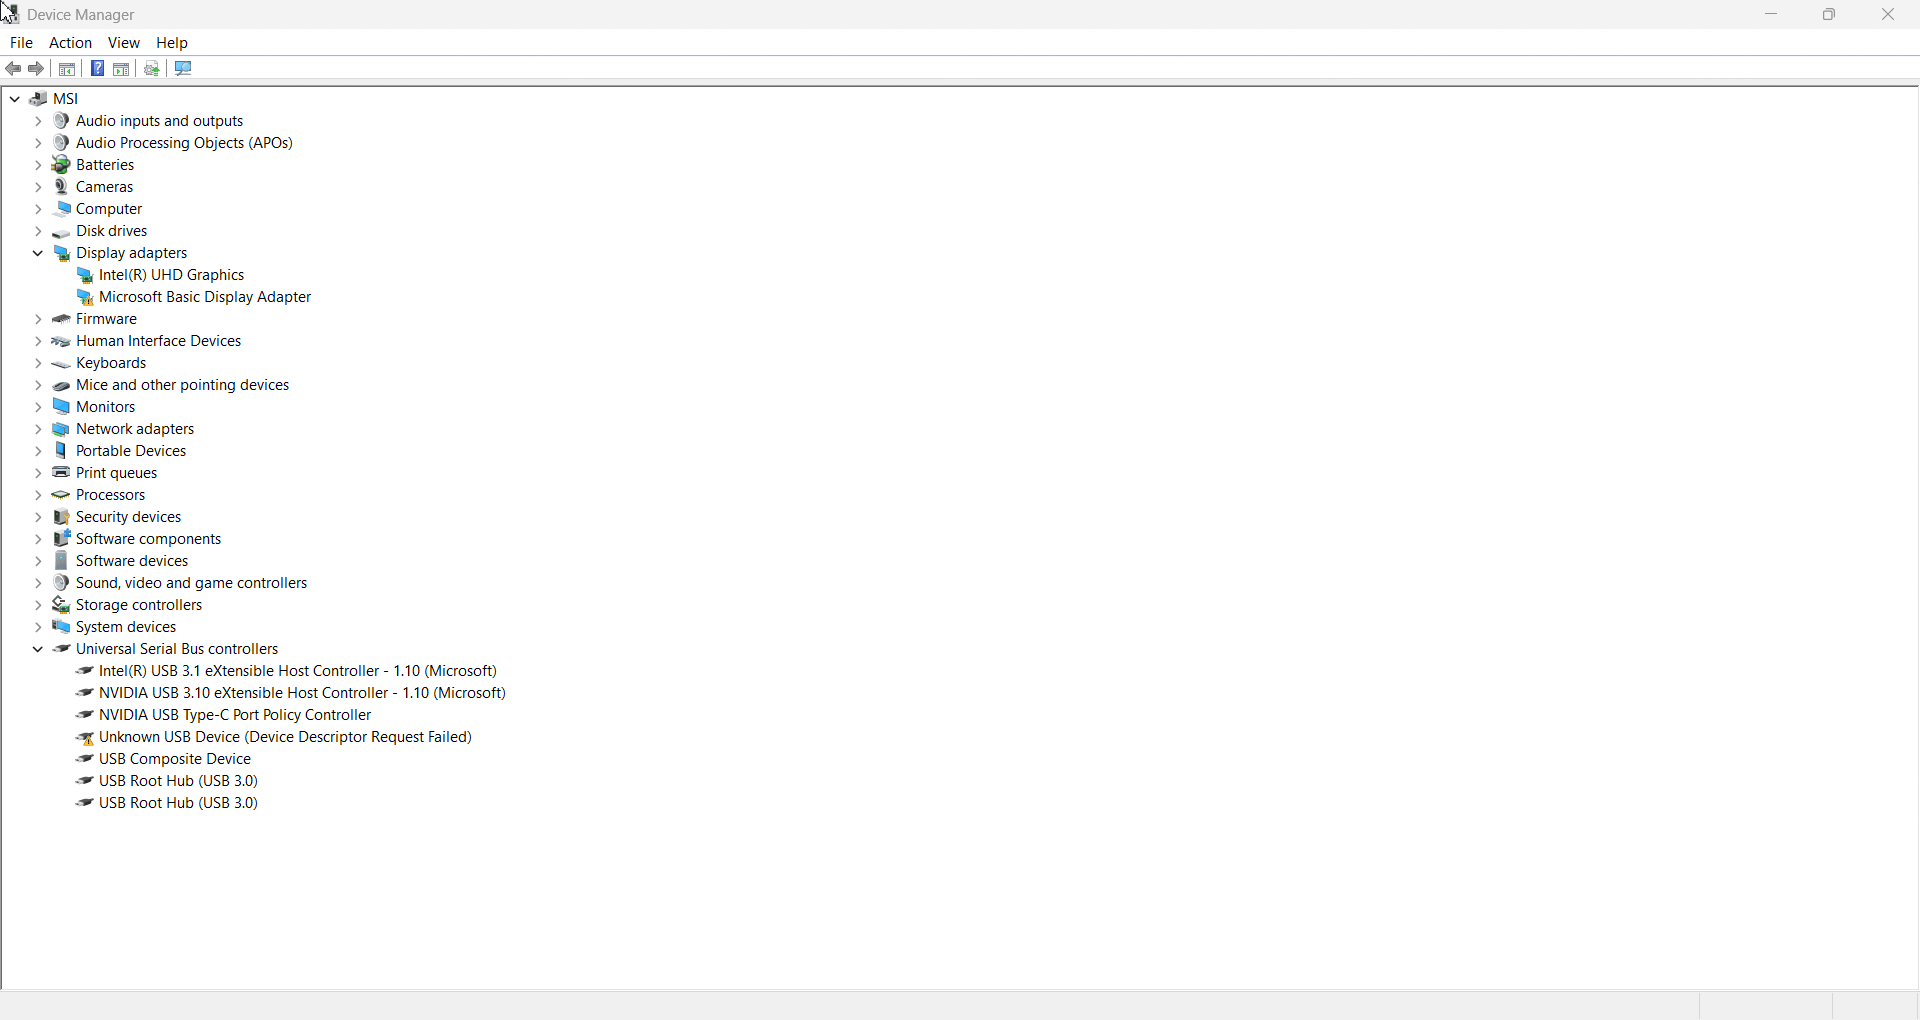
Task: Collapse the MSI root node
Action: tap(15, 99)
